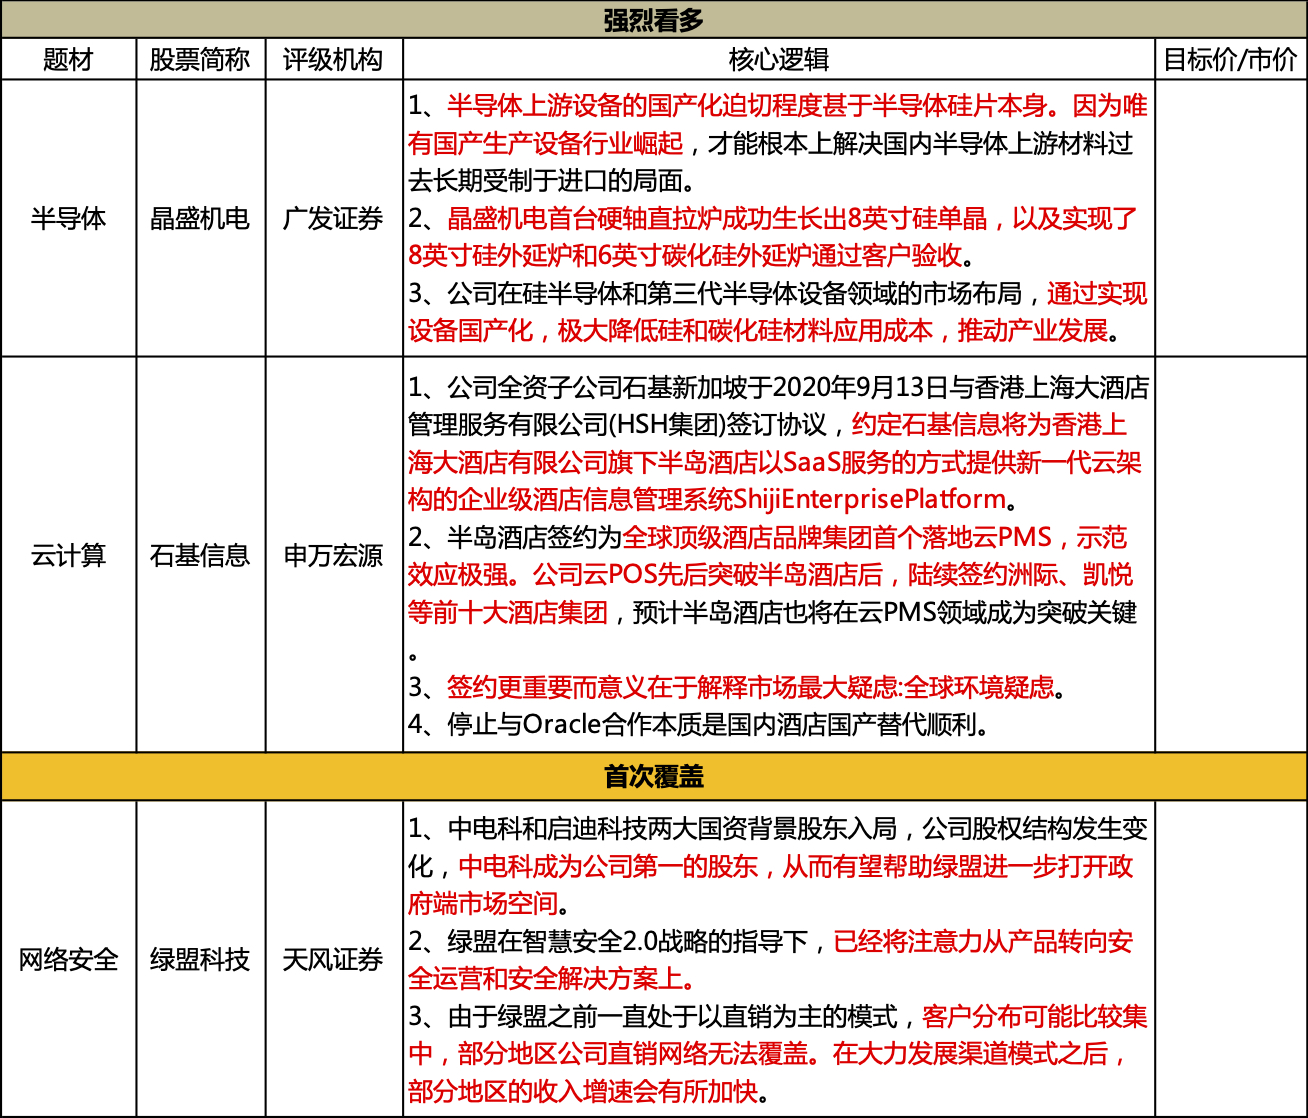Screen dimensions: 1308x1118
Task: Select the 广发证券 rating agency cell
Action: (x=334, y=218)
